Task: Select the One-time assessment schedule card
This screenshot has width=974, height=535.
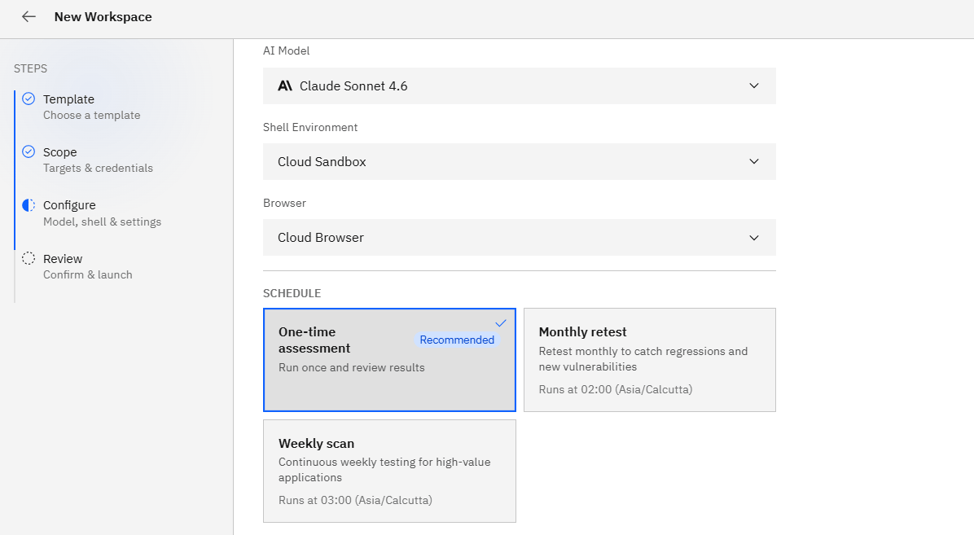Action: (389, 360)
